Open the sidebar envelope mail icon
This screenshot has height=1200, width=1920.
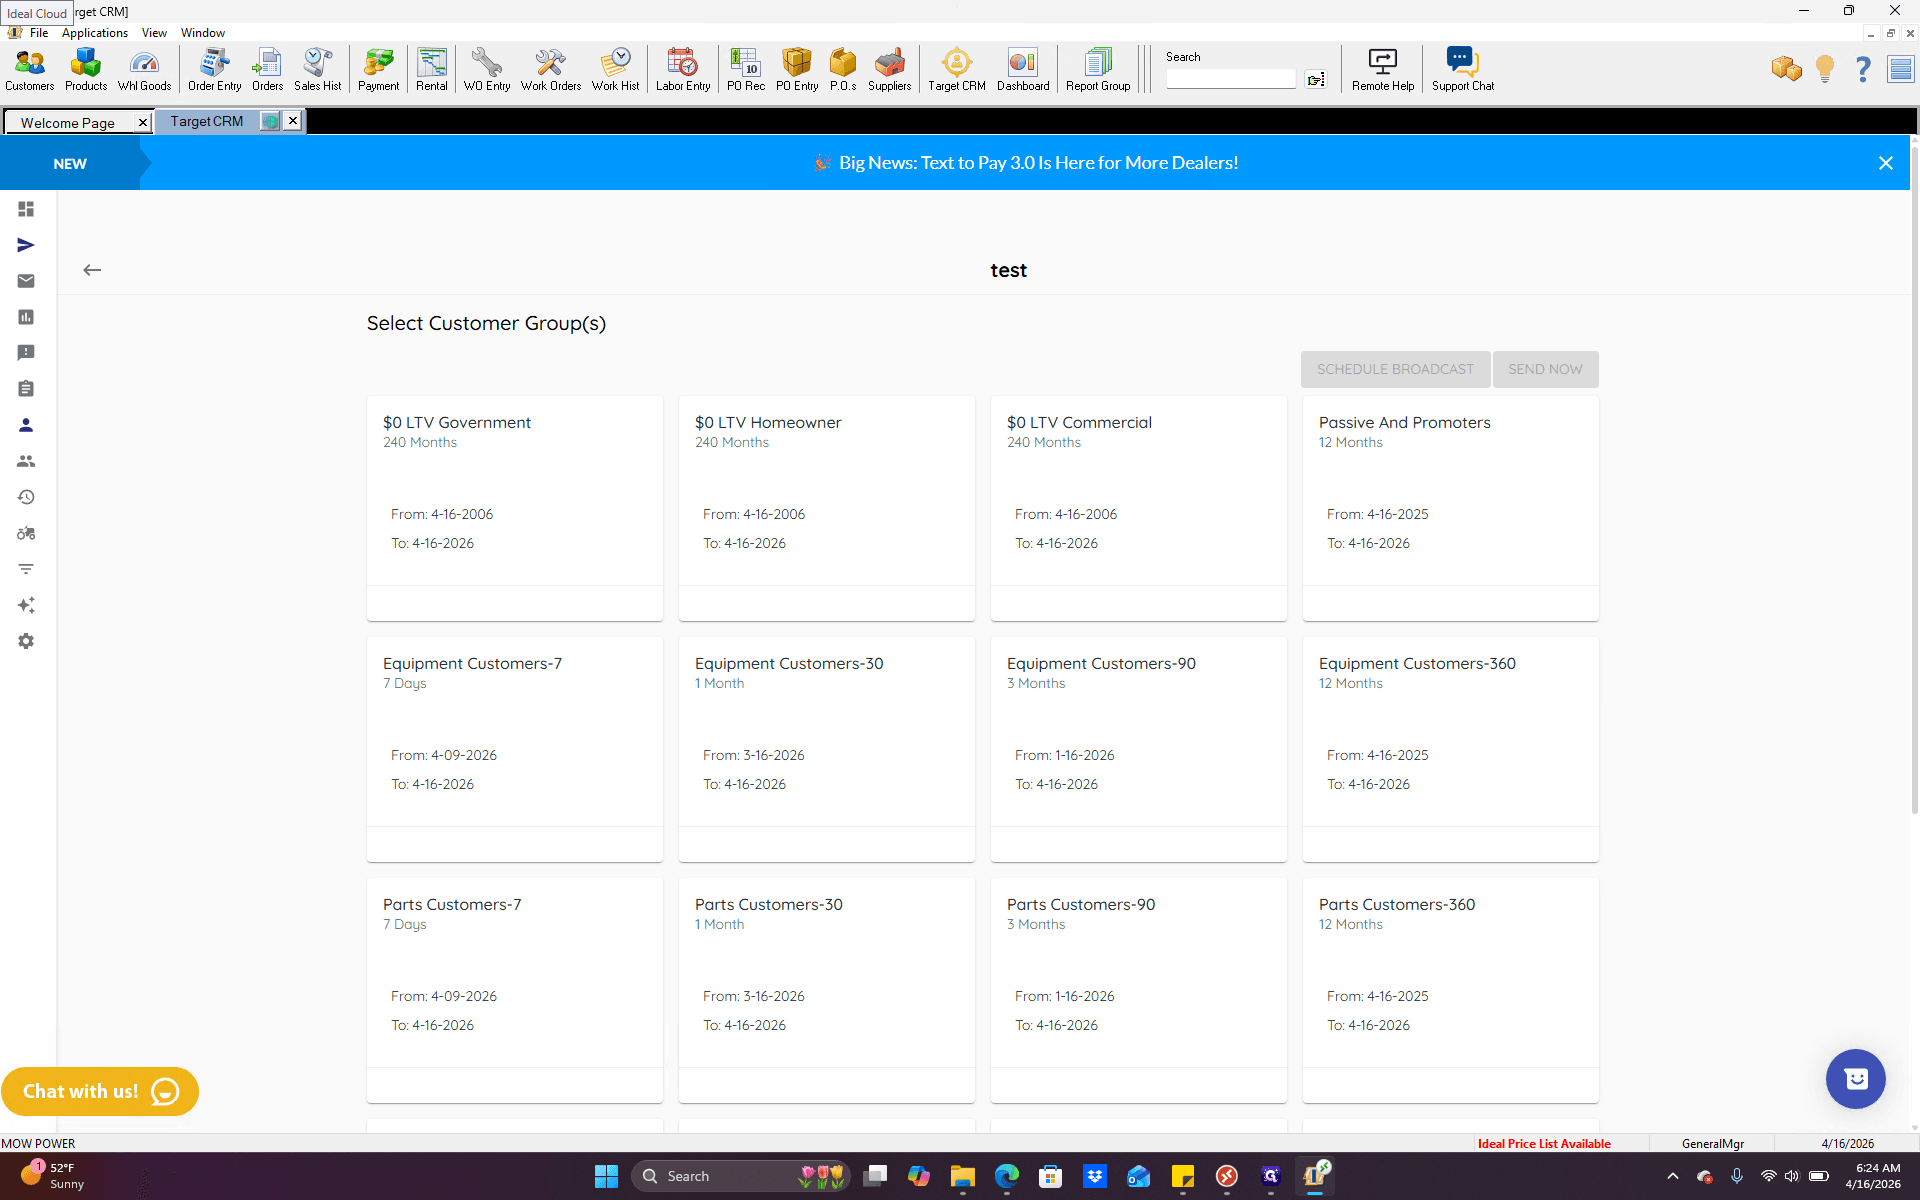[26, 281]
